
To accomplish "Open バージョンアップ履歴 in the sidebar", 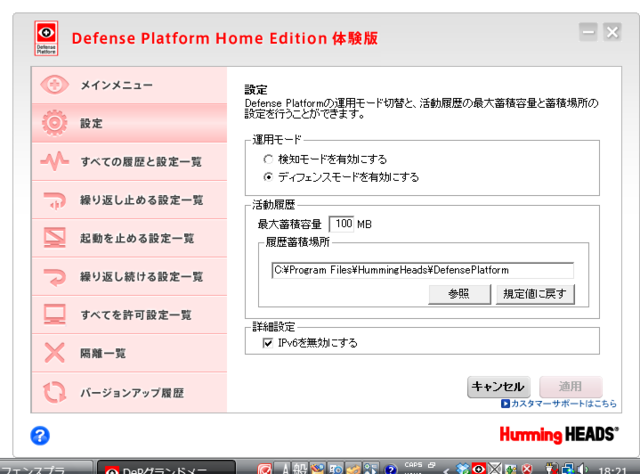I will pos(129,392).
